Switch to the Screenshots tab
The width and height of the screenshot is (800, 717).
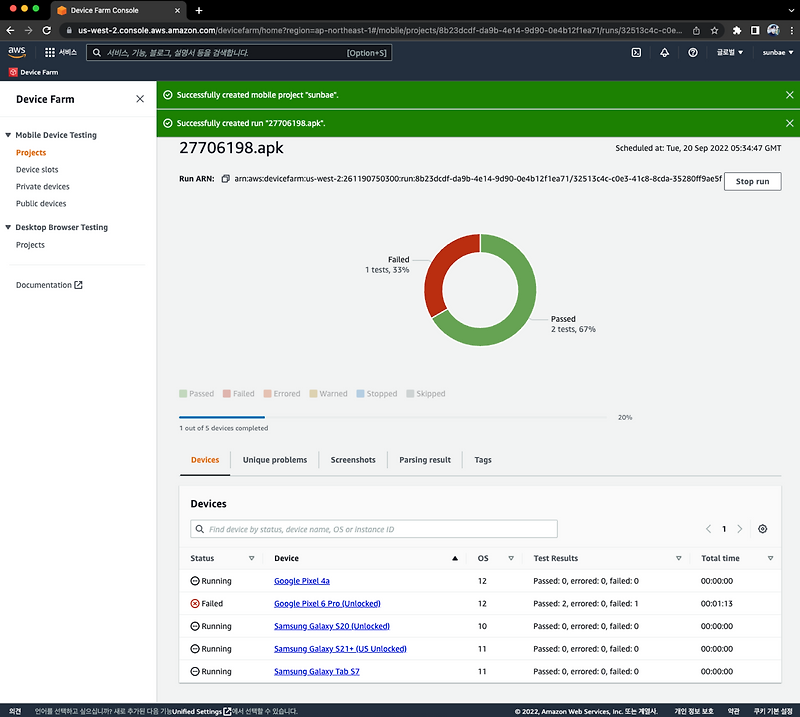coord(353,460)
